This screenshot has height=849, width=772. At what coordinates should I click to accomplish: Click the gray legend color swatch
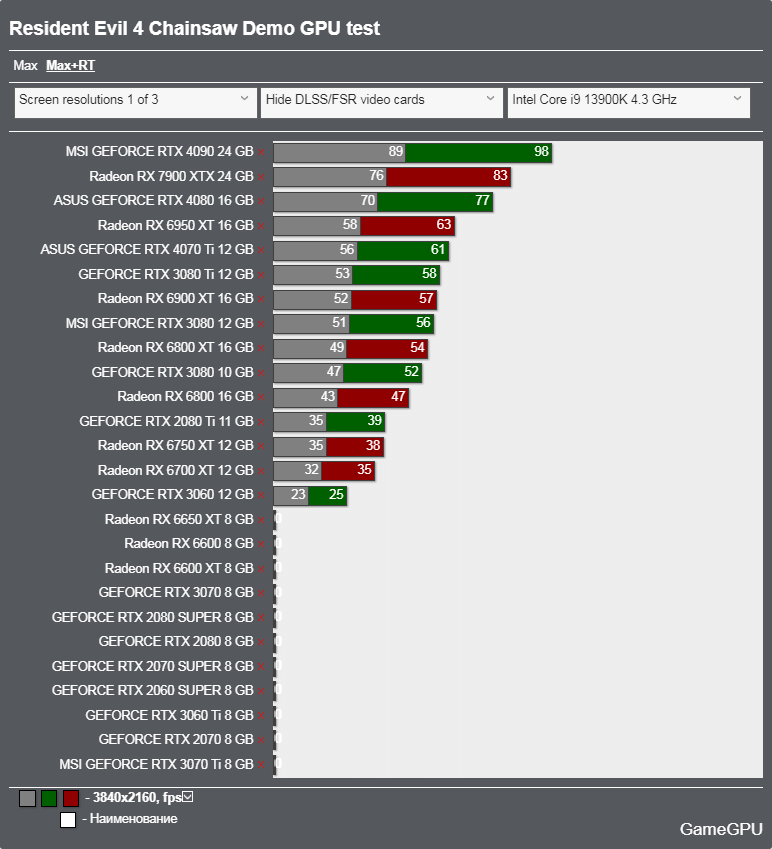click(28, 798)
